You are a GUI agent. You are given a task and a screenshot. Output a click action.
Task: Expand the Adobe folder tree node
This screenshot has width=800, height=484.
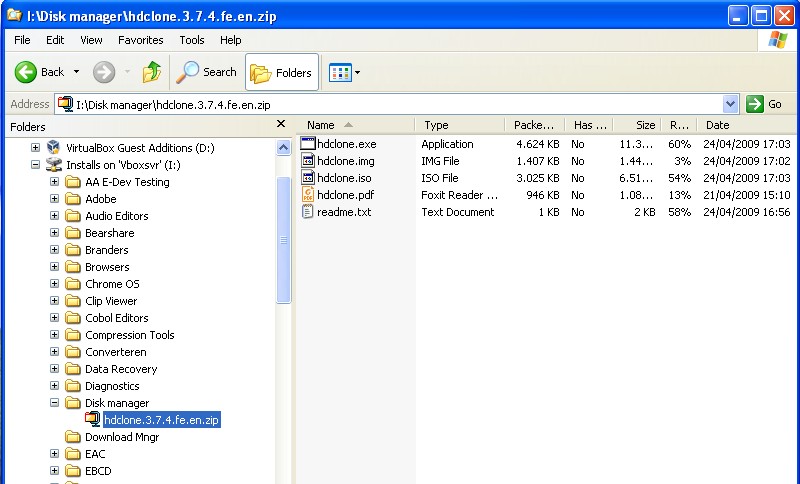(55, 199)
